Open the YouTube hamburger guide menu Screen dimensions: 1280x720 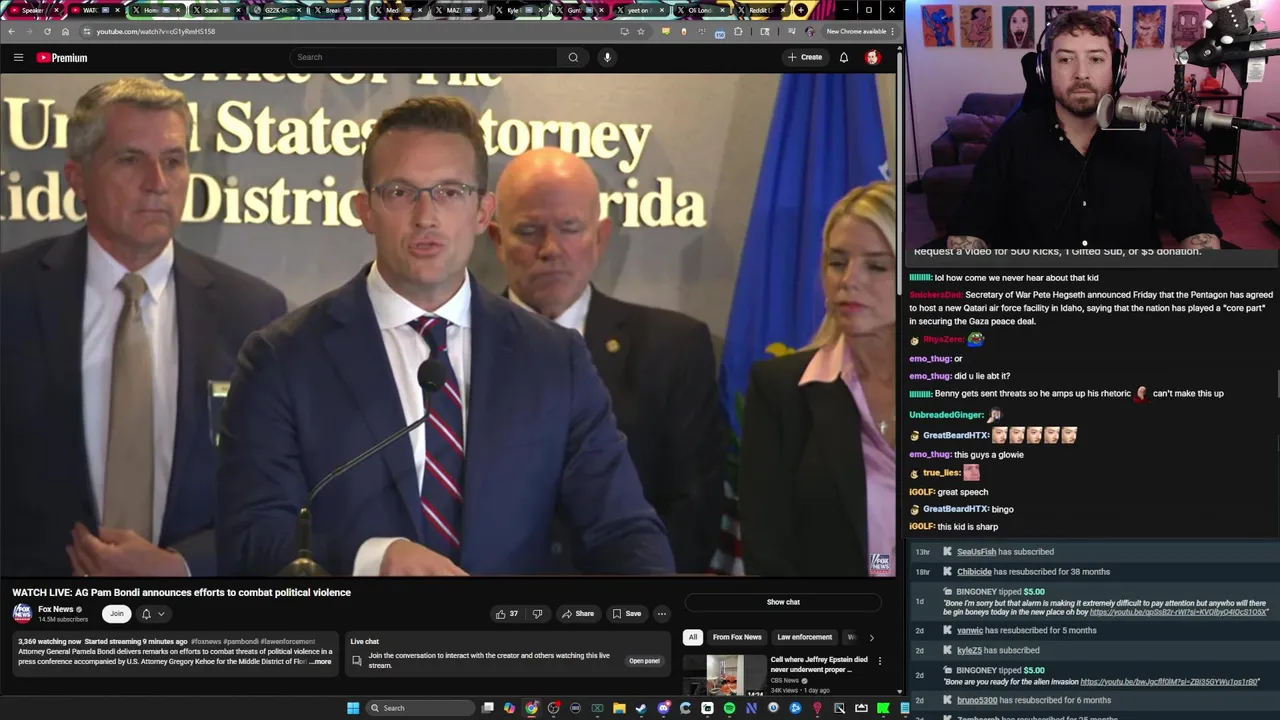[18, 57]
